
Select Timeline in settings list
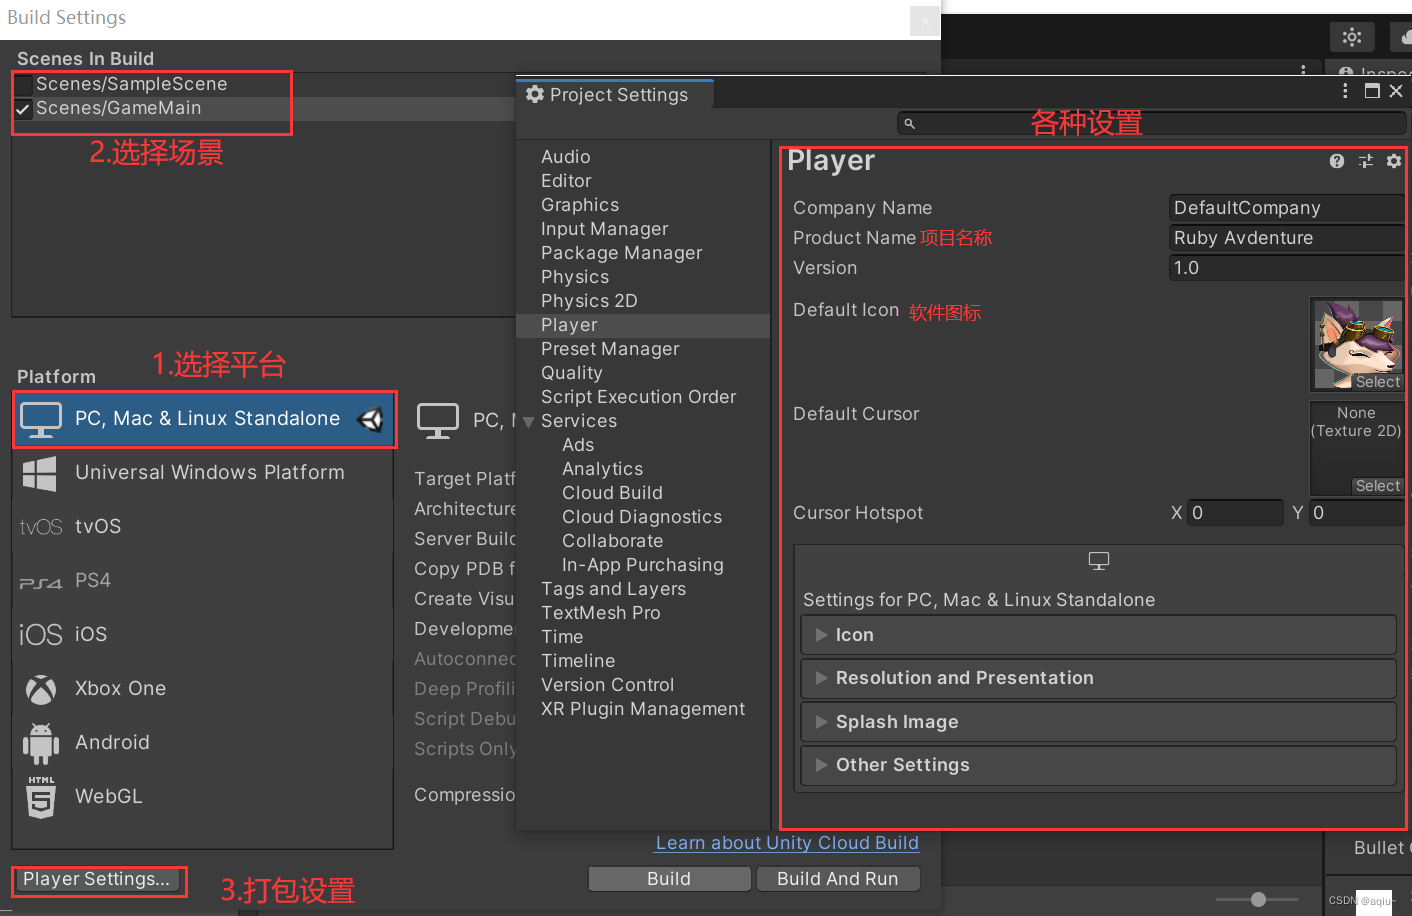point(578,661)
